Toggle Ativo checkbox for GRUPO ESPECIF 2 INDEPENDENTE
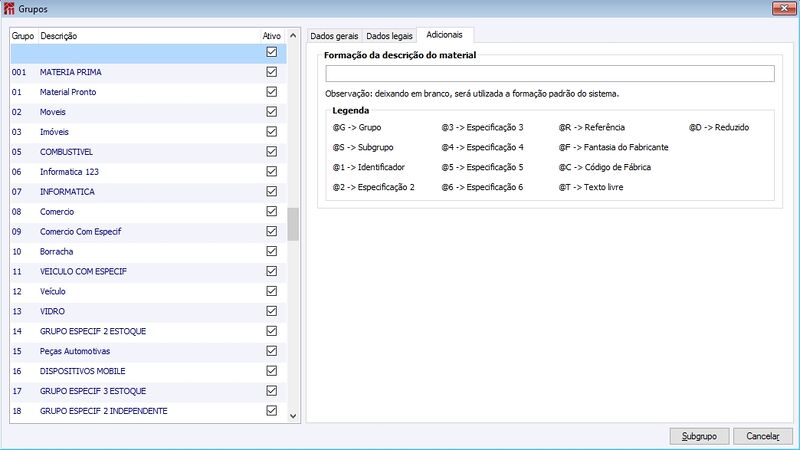 271,411
